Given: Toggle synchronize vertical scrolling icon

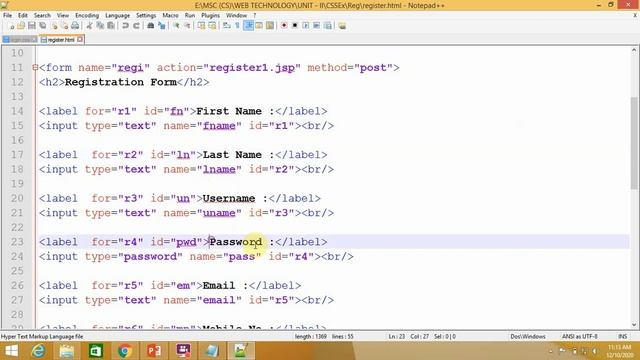Looking at the screenshot, I should tap(201, 26).
